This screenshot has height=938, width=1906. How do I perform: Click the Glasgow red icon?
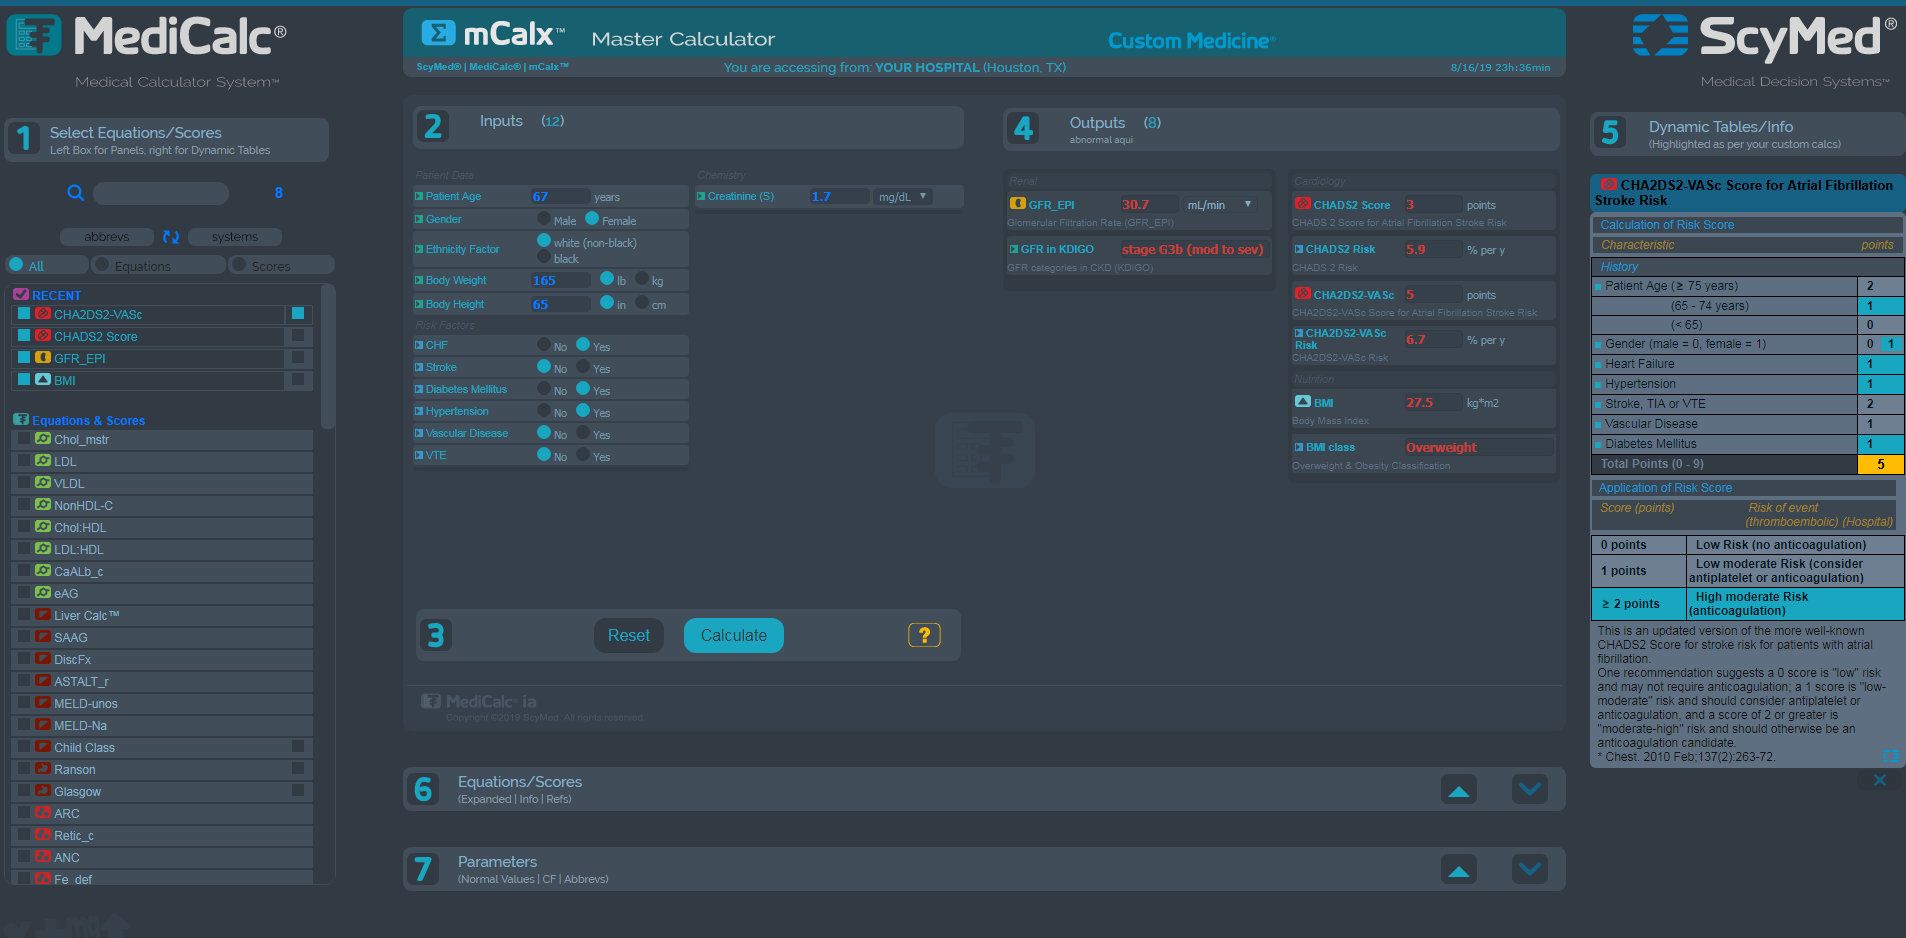(x=43, y=791)
